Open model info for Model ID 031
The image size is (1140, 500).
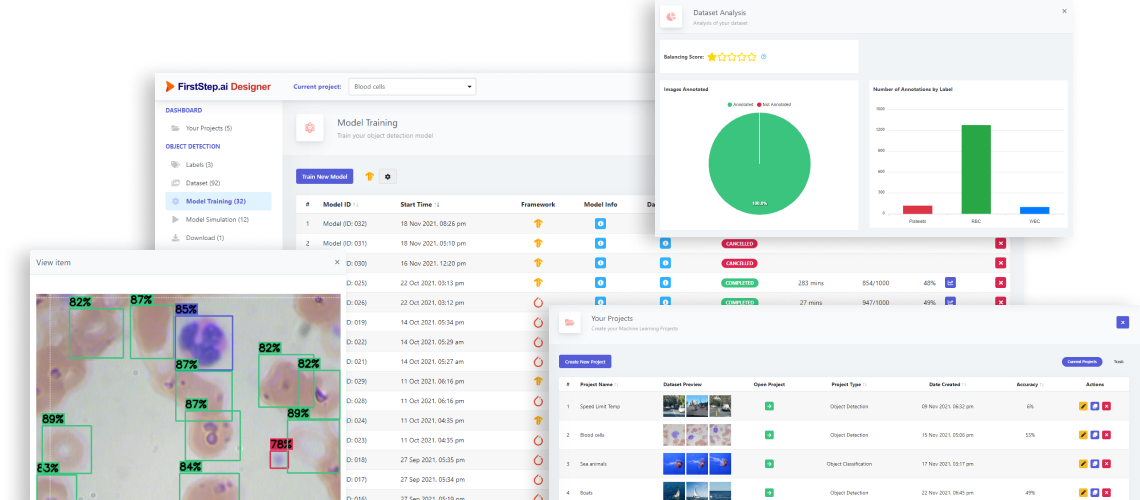coord(601,243)
